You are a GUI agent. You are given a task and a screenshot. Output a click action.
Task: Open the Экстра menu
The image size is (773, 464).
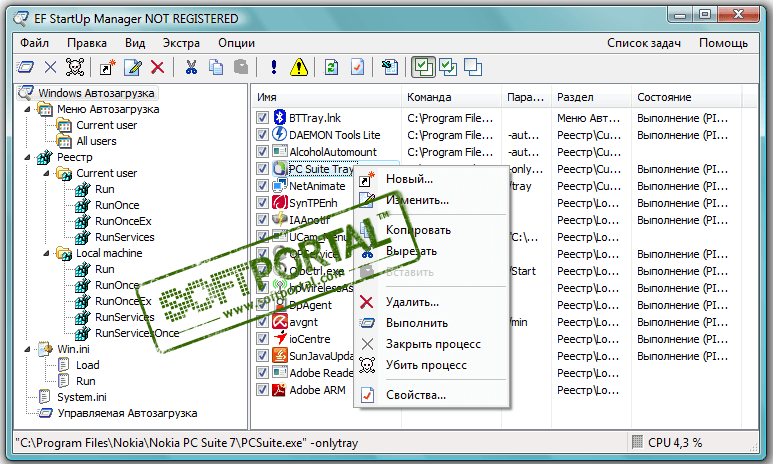click(181, 43)
